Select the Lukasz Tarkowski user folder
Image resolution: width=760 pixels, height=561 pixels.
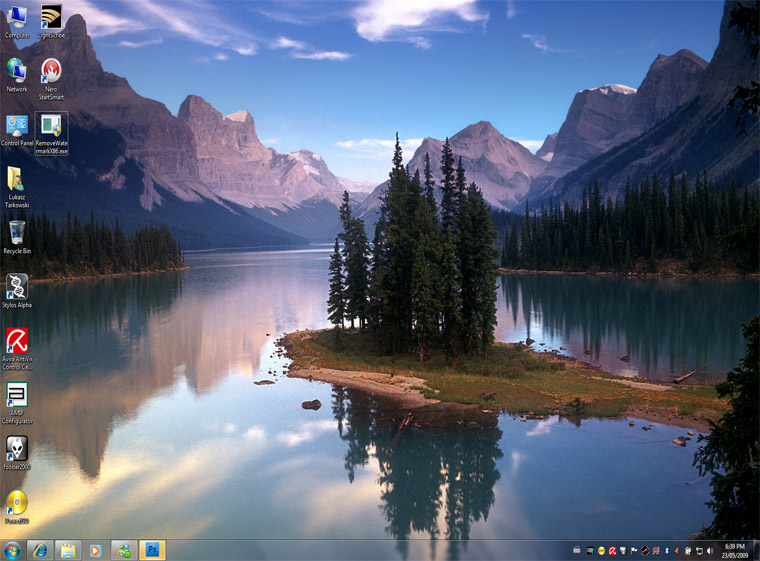(x=17, y=187)
